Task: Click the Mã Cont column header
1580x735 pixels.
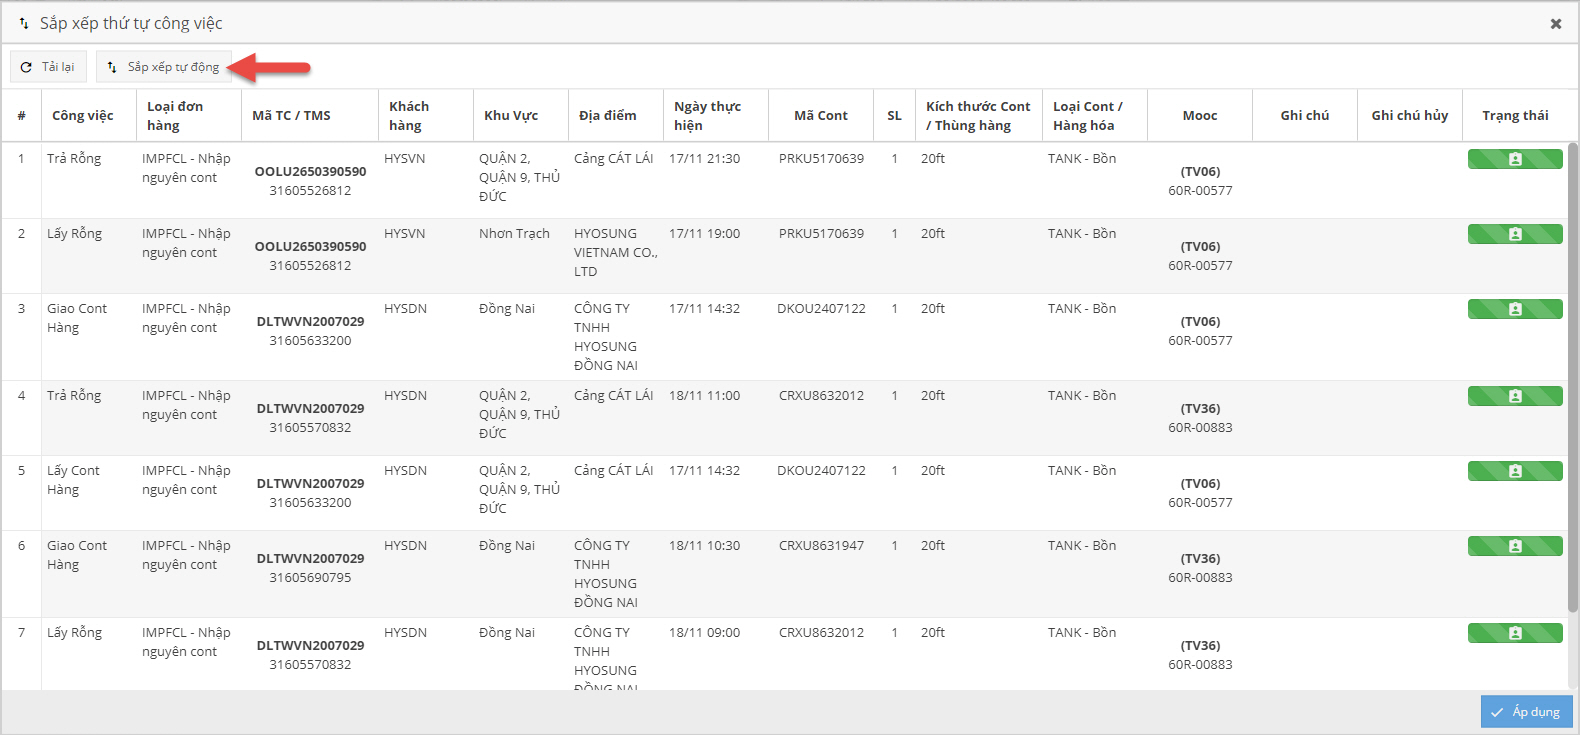Action: (820, 116)
